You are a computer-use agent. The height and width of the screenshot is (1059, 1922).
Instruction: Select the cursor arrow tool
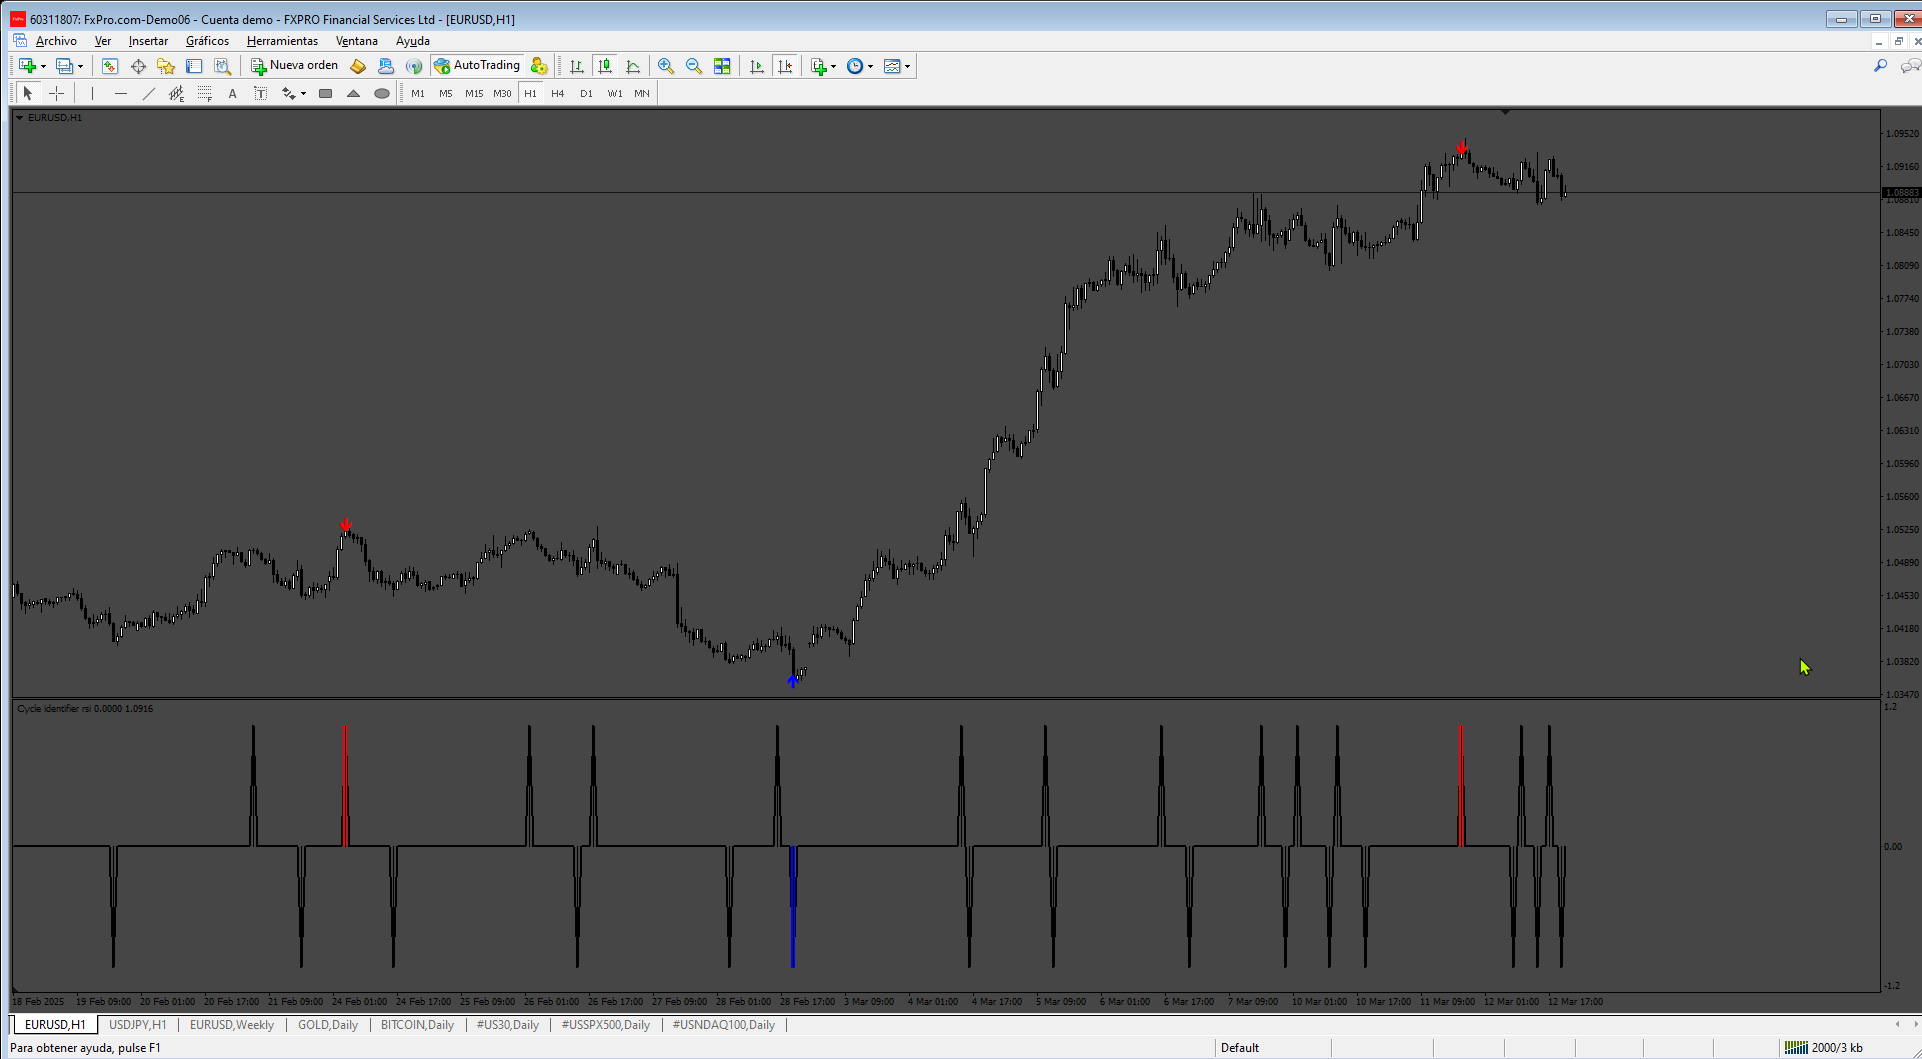[28, 93]
